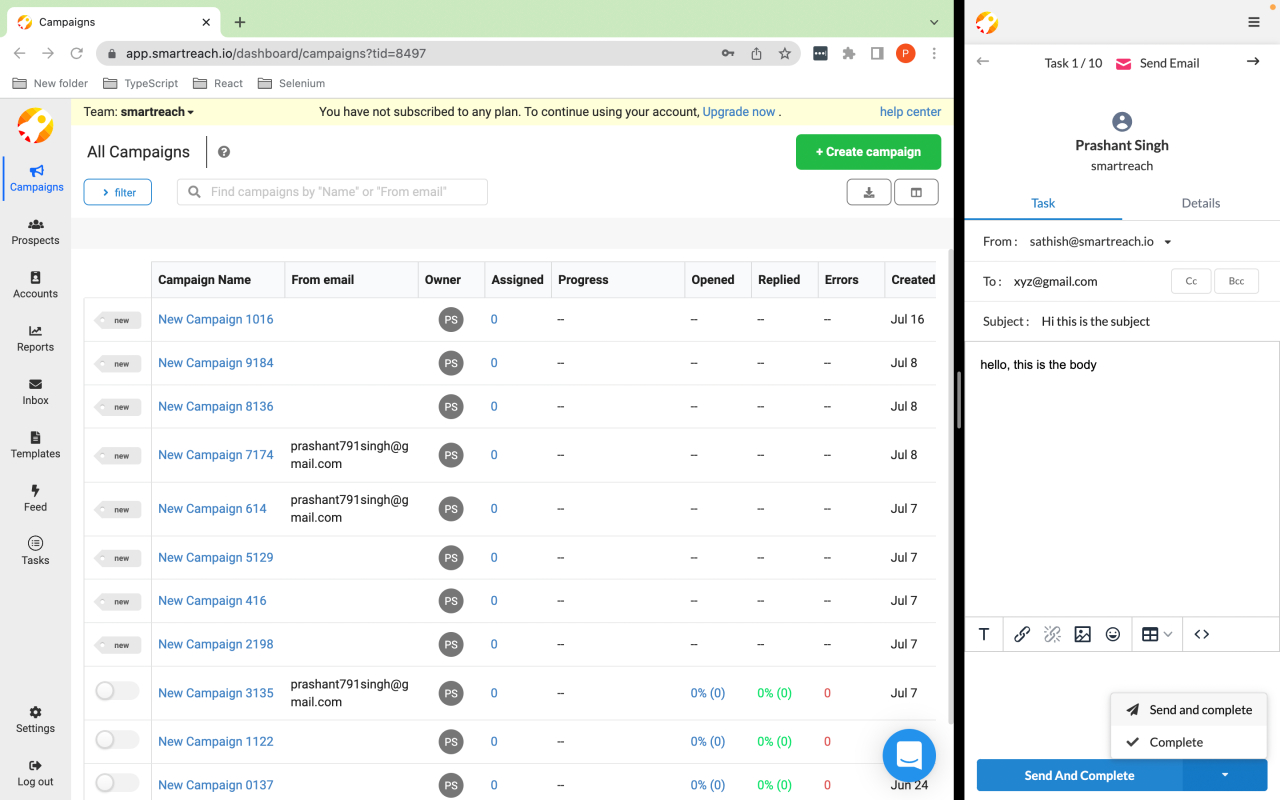The width and height of the screenshot is (1280, 800).
Task: Toggle the switch for New Campaign 1122
Action: coord(117,740)
